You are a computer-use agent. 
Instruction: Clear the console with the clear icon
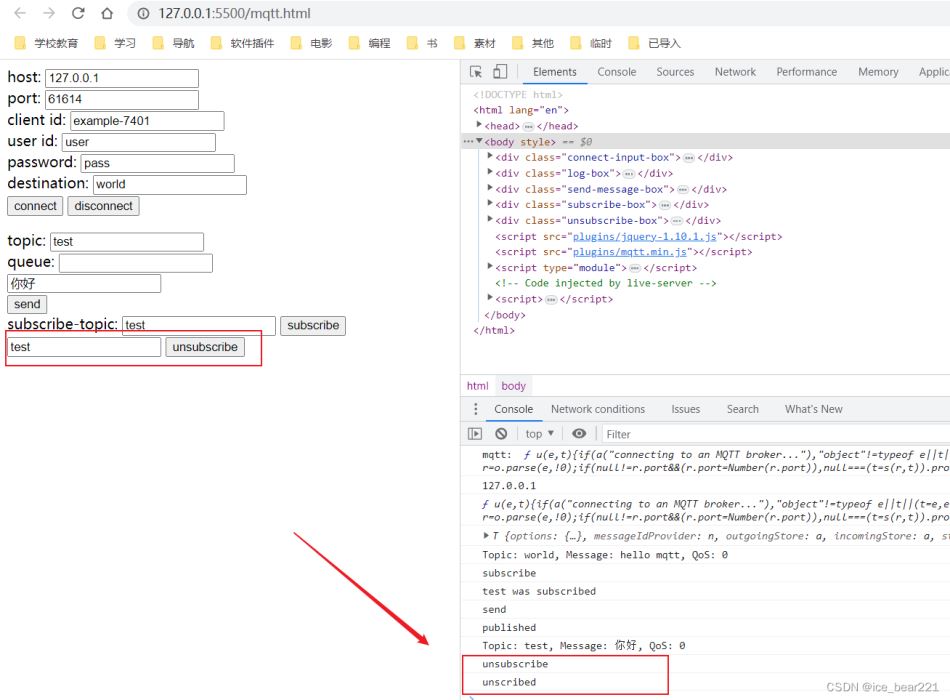501,434
